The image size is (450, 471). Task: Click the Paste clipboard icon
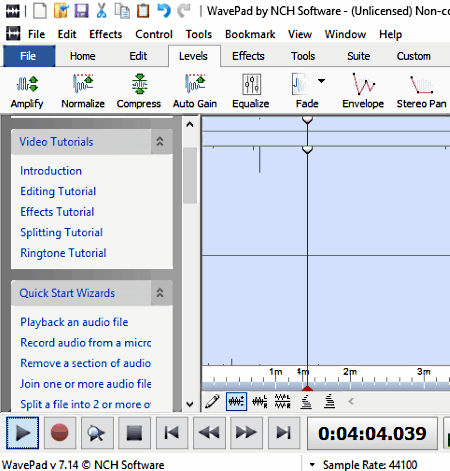[x=143, y=11]
